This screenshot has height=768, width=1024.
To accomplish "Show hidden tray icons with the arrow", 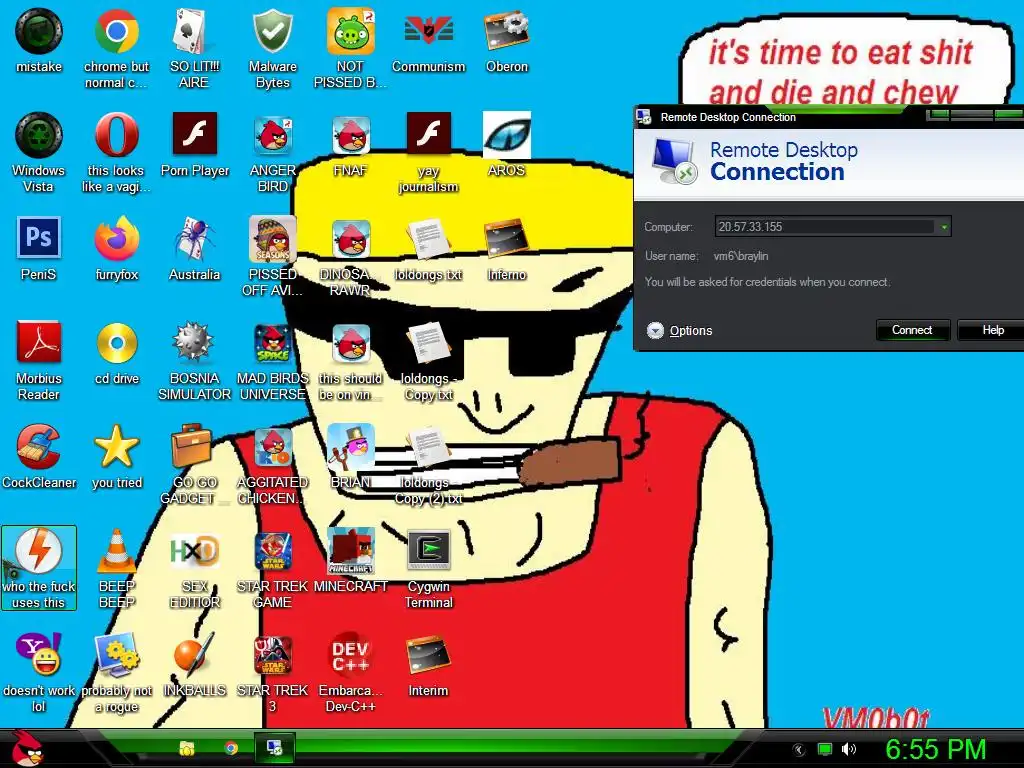I will [799, 750].
